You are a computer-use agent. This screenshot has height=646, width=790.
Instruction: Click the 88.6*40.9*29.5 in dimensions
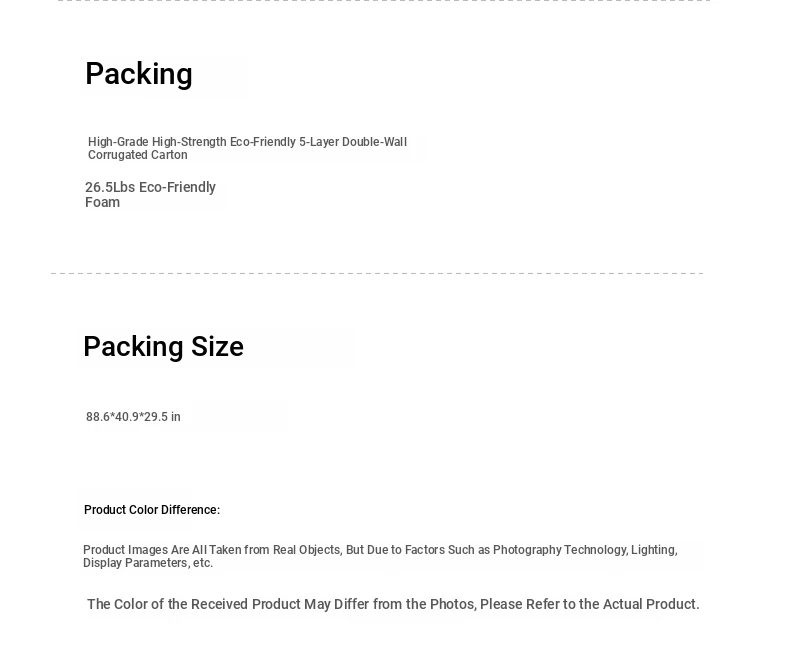pos(133,417)
